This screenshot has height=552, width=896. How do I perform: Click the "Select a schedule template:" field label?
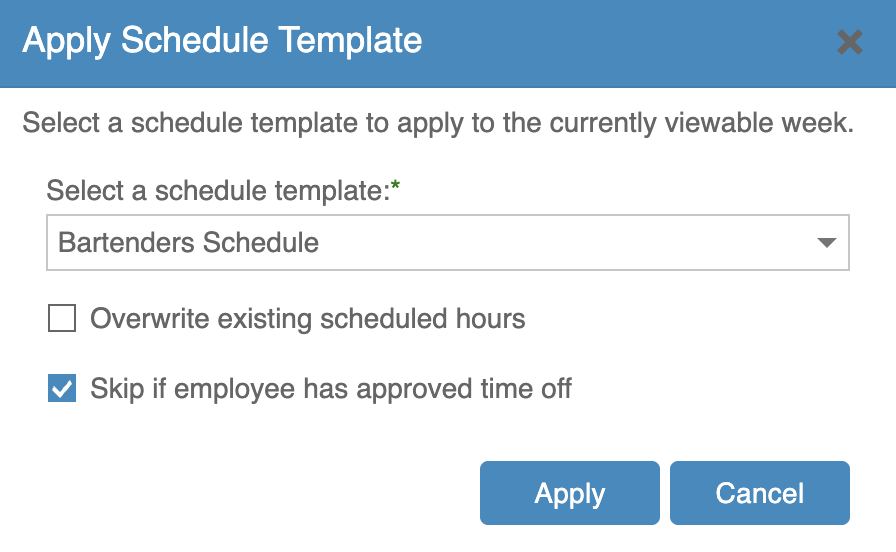coord(217,189)
